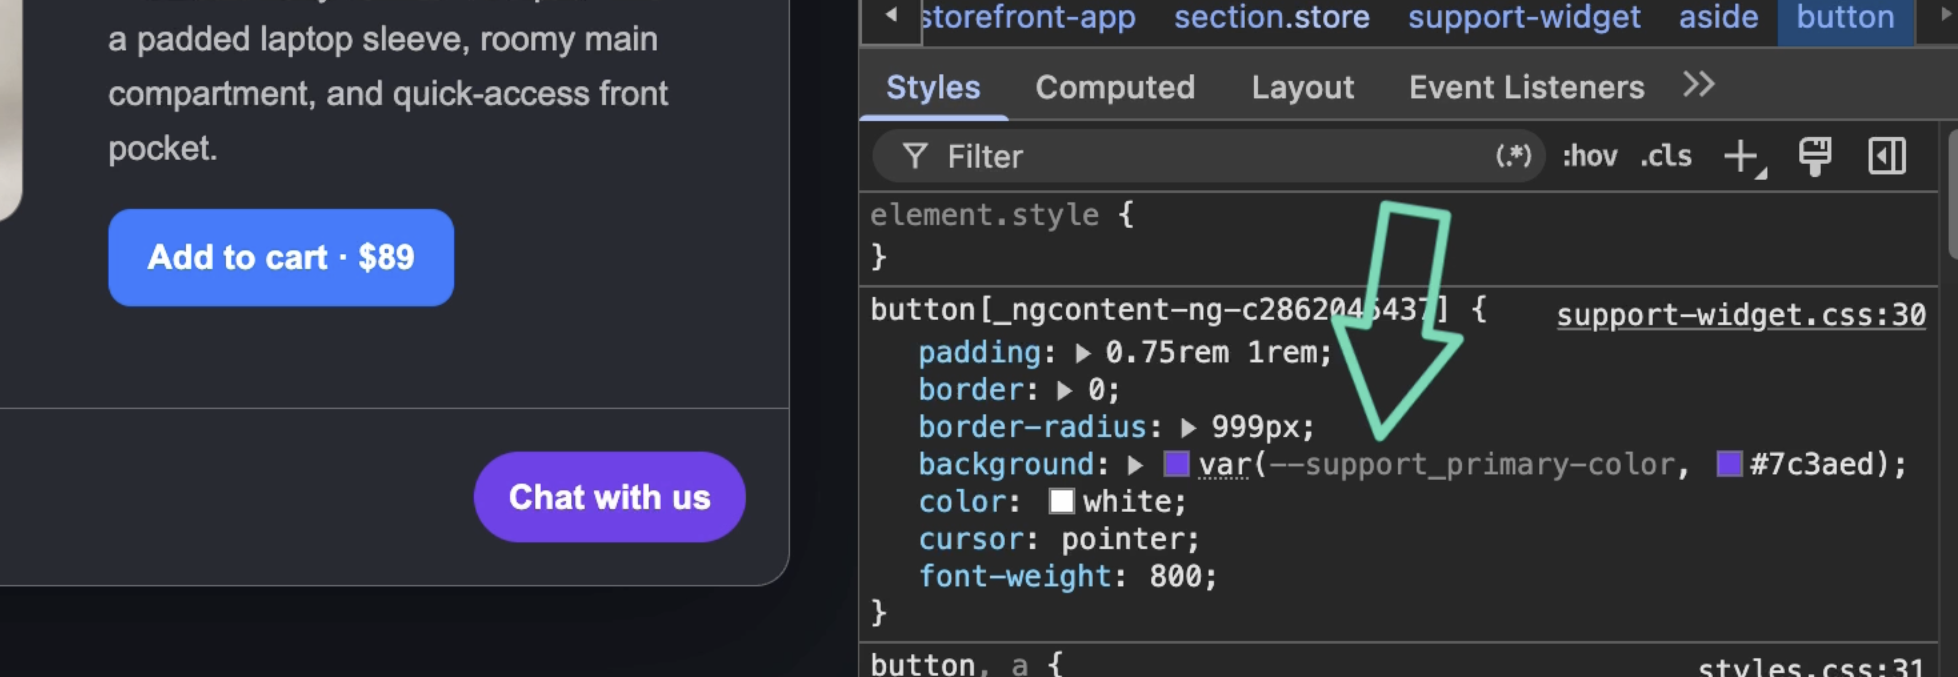Open the white color swatch

[1061, 501]
